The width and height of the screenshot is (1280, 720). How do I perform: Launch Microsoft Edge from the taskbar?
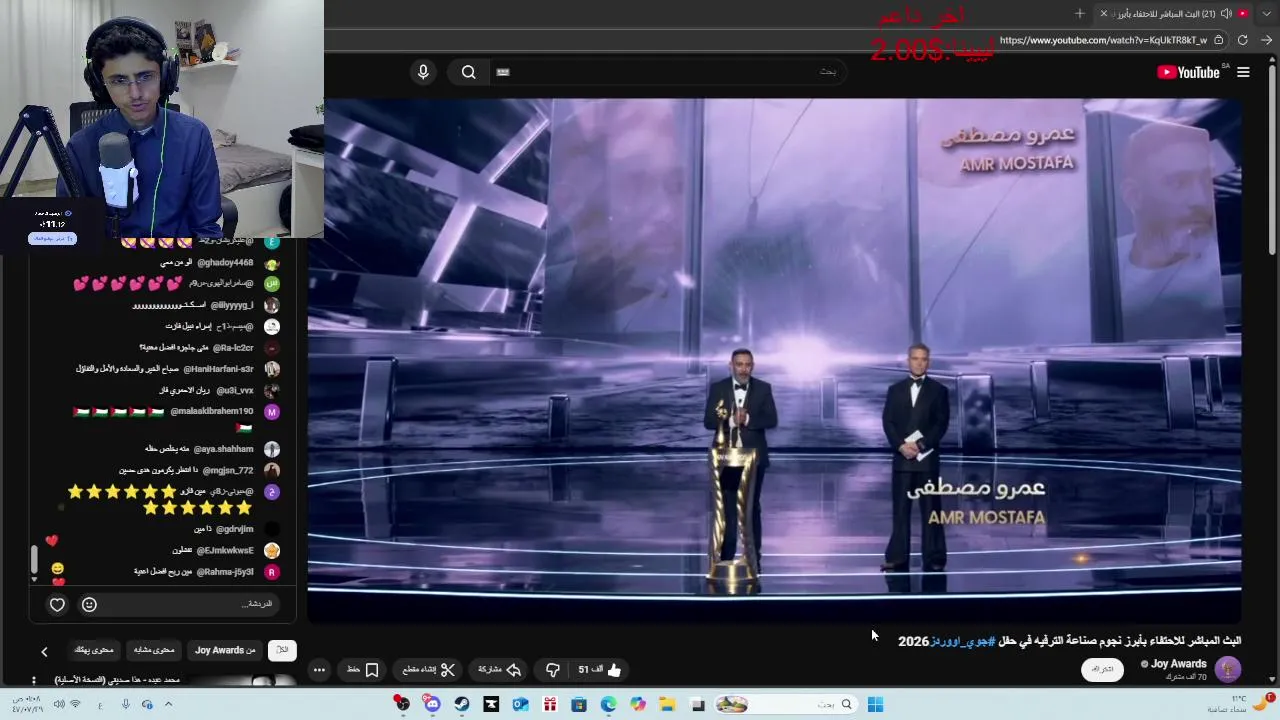click(x=608, y=704)
